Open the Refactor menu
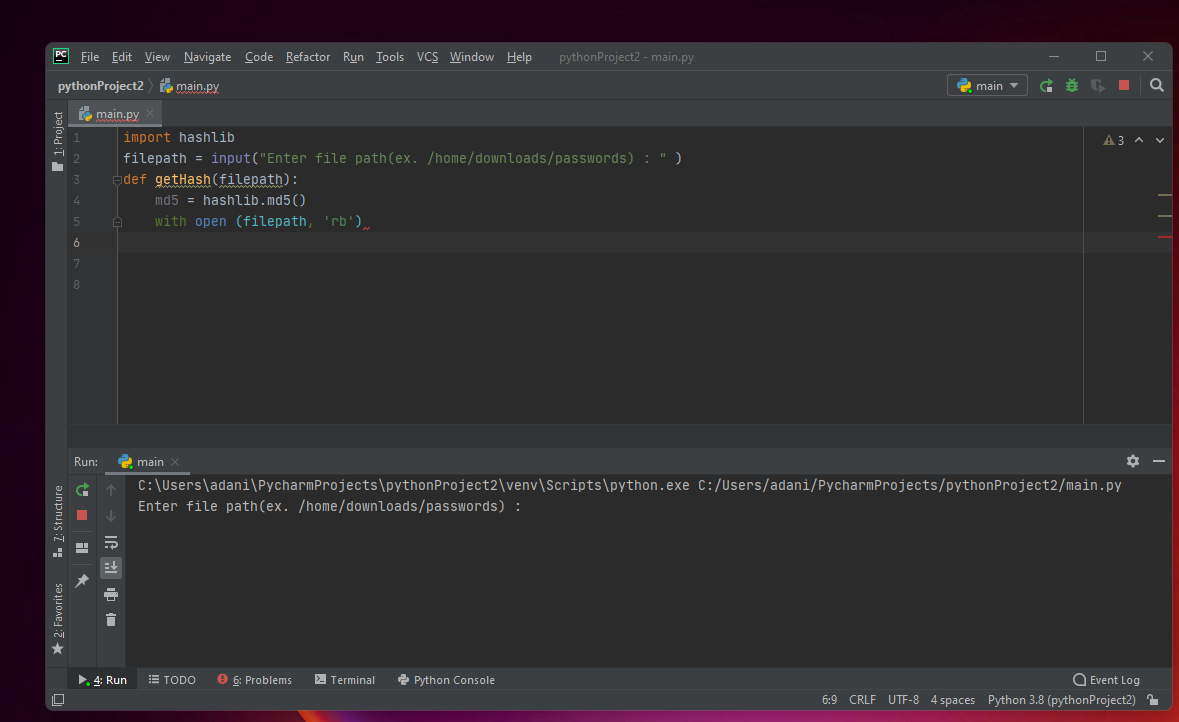This screenshot has width=1179, height=722. (308, 57)
